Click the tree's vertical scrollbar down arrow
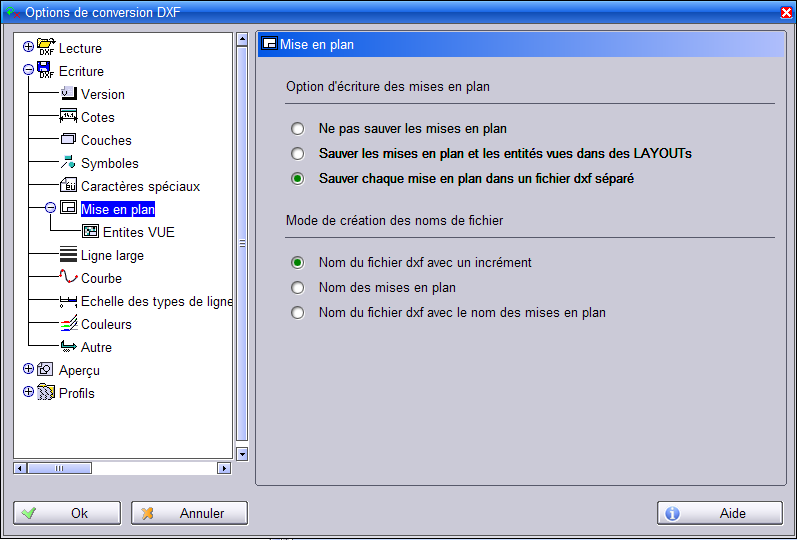 coord(241,454)
